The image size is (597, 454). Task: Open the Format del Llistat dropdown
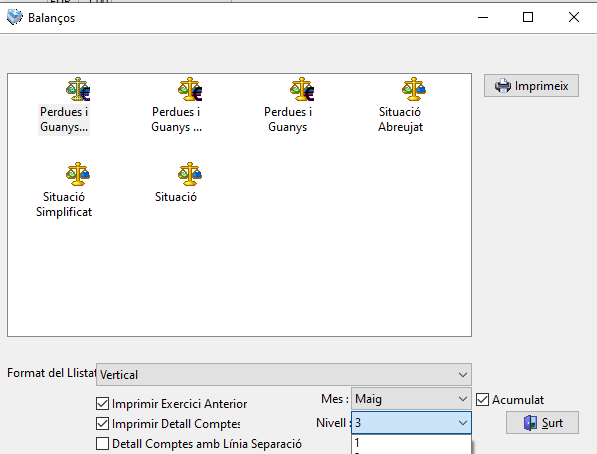pyautogui.click(x=284, y=374)
